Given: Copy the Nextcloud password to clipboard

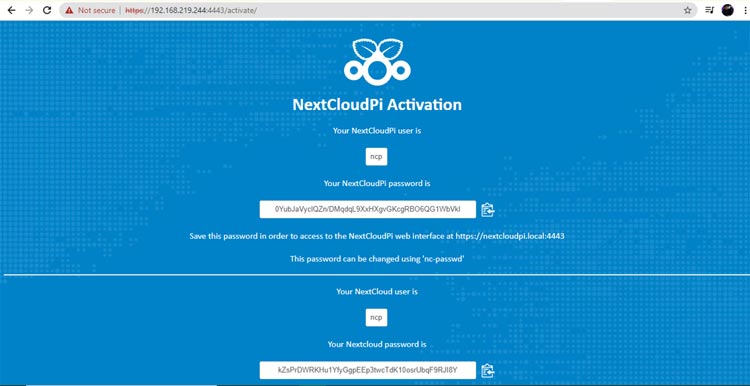Looking at the screenshot, I should coord(487,370).
